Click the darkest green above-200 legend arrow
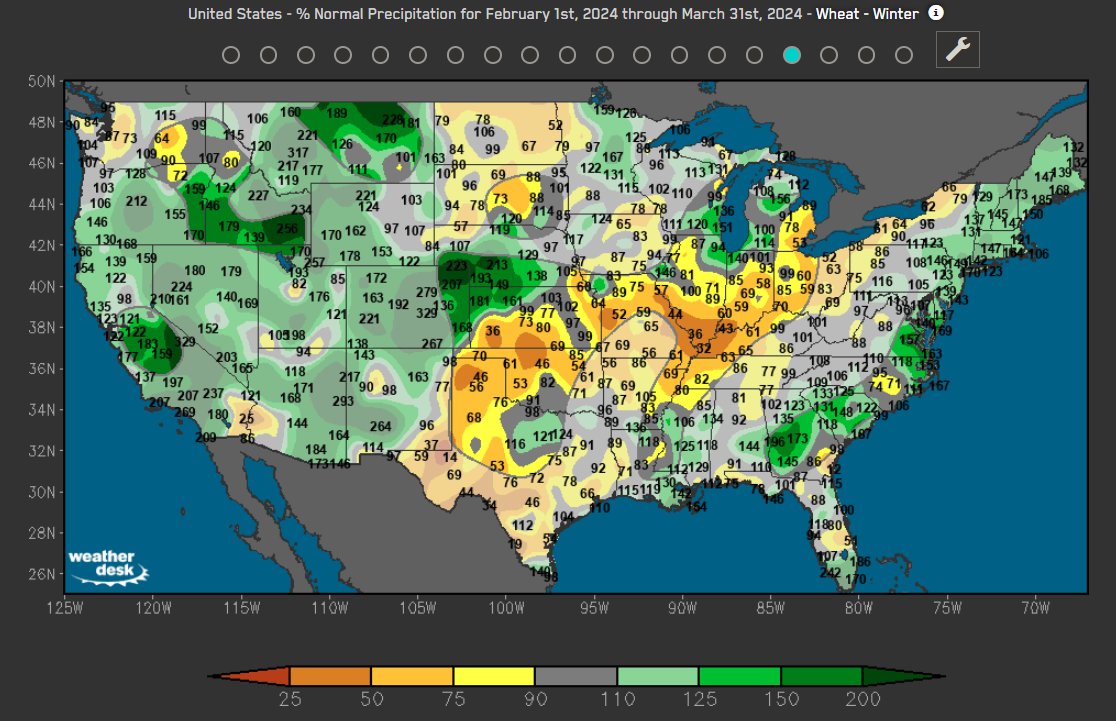Viewport: 1116px width, 721px height. pyautogui.click(x=904, y=676)
